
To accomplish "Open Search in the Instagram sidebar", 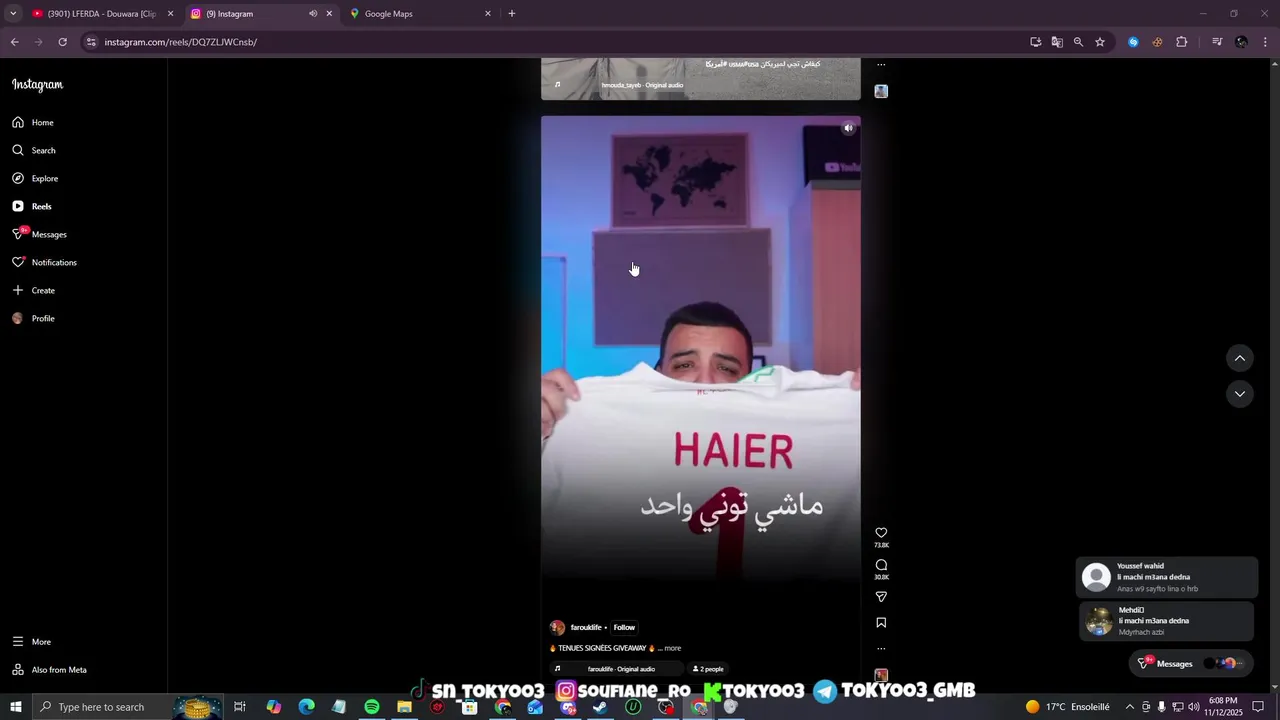I will (34, 150).
